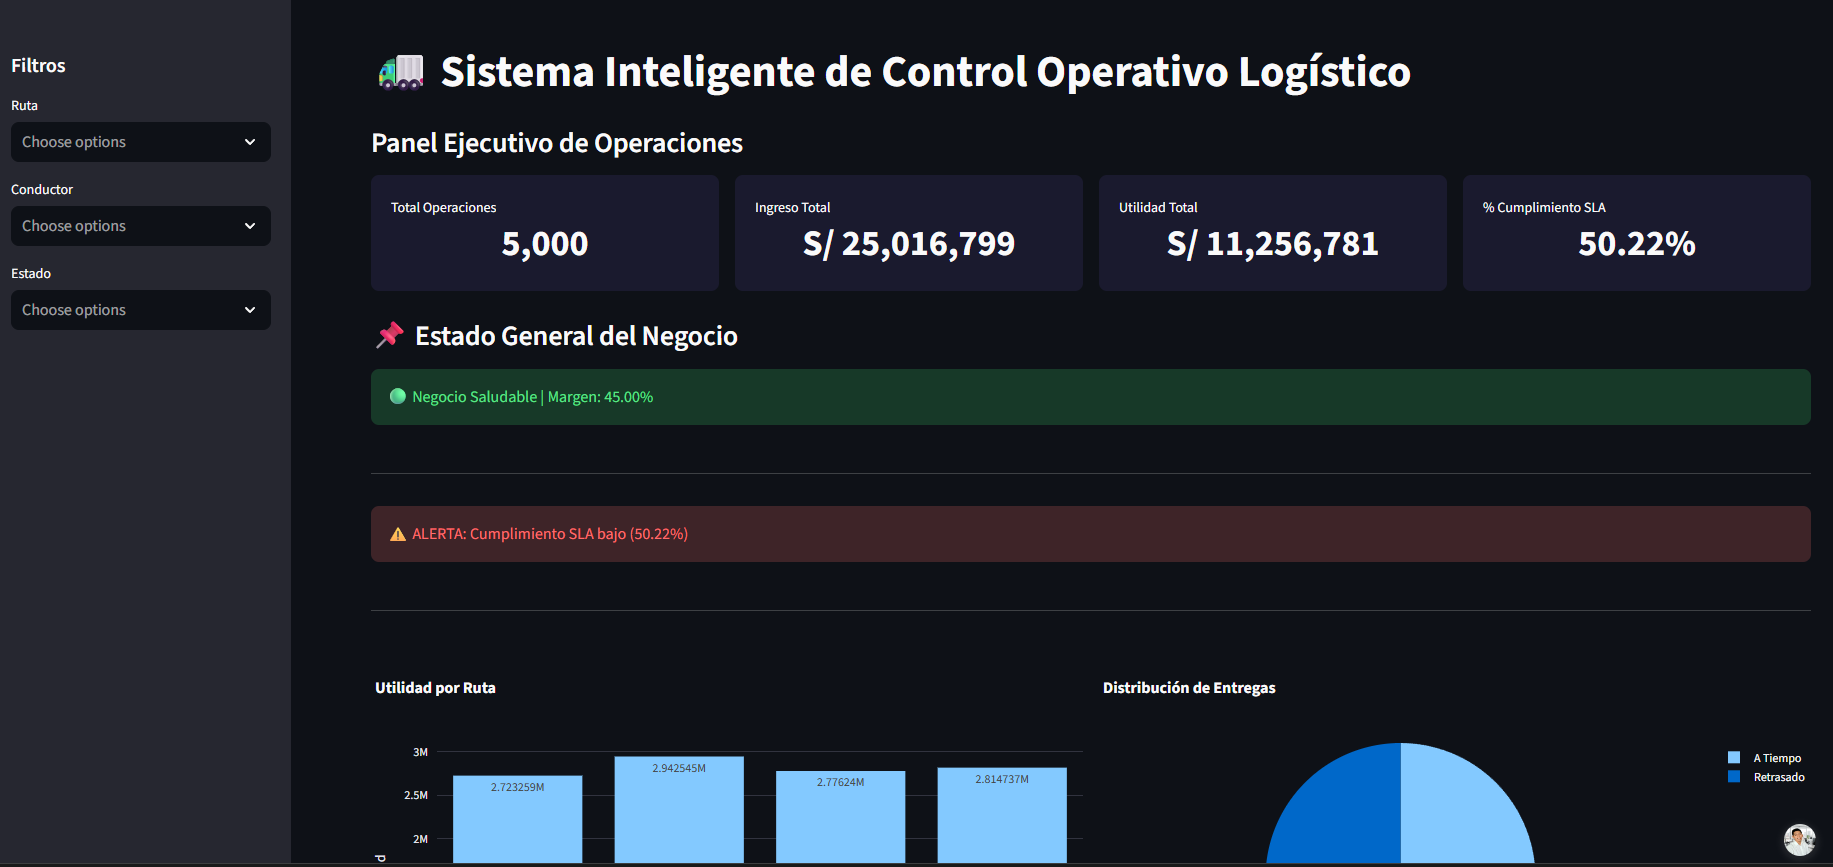Screen dimensions: 1833x867
Task: Click the Retrasado legend label
Action: coord(1779,777)
